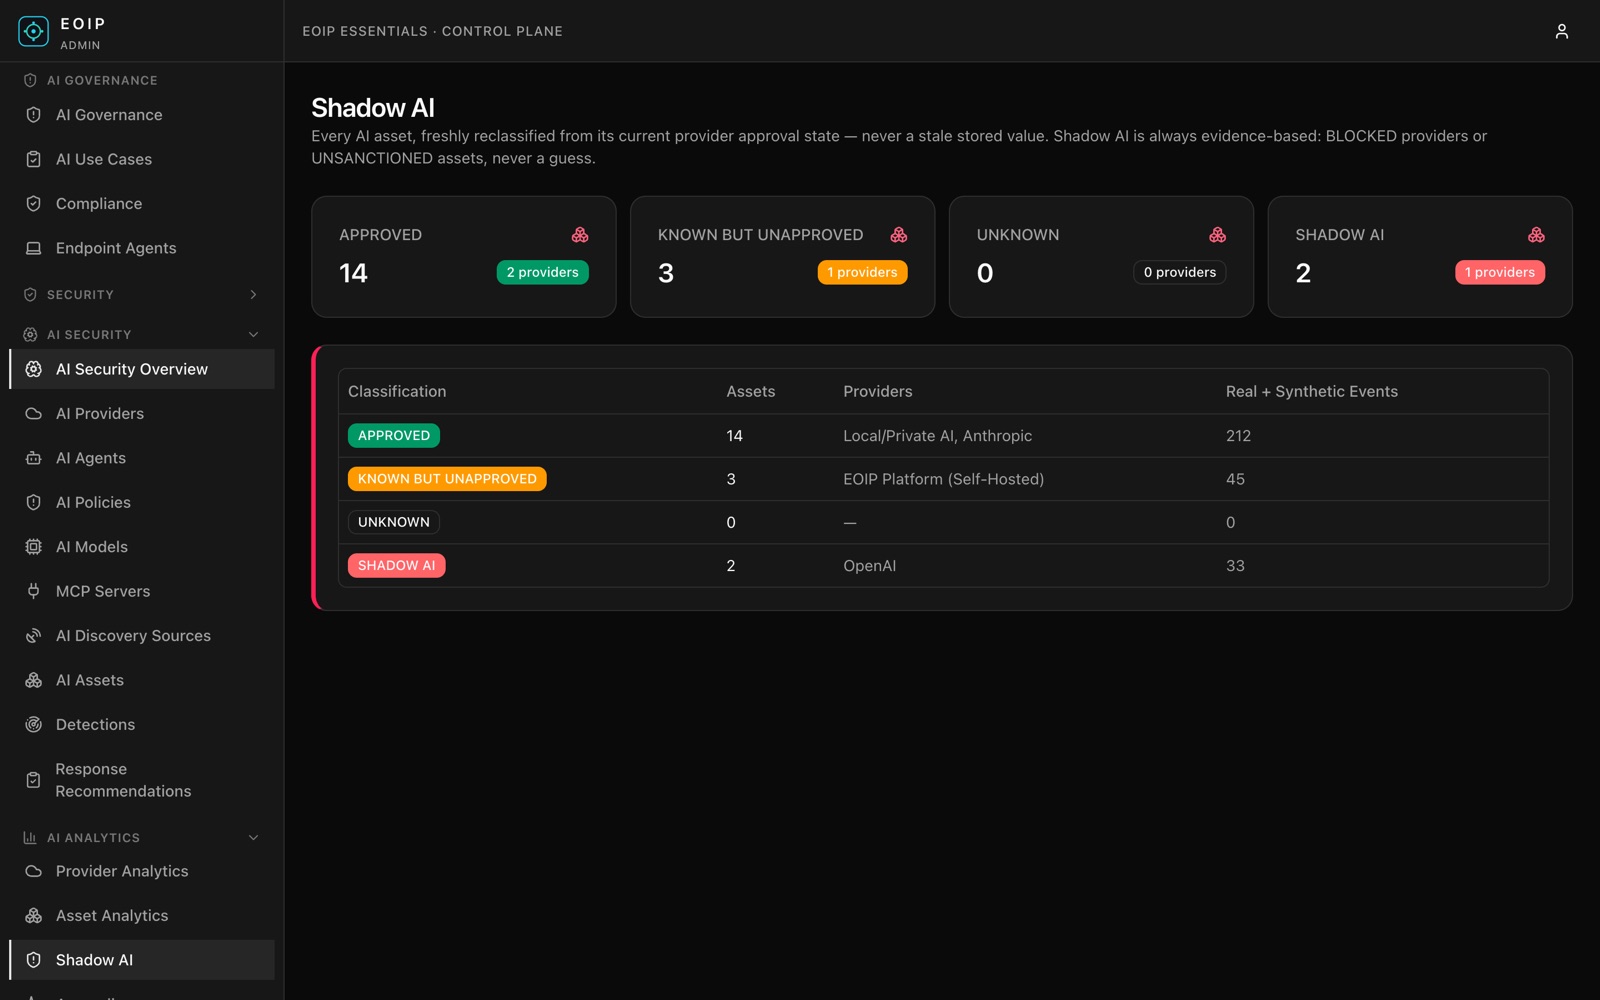The image size is (1600, 1000).
Task: Click KNOWN BUT UNAPPROVED tag in table
Action: [x=447, y=479]
